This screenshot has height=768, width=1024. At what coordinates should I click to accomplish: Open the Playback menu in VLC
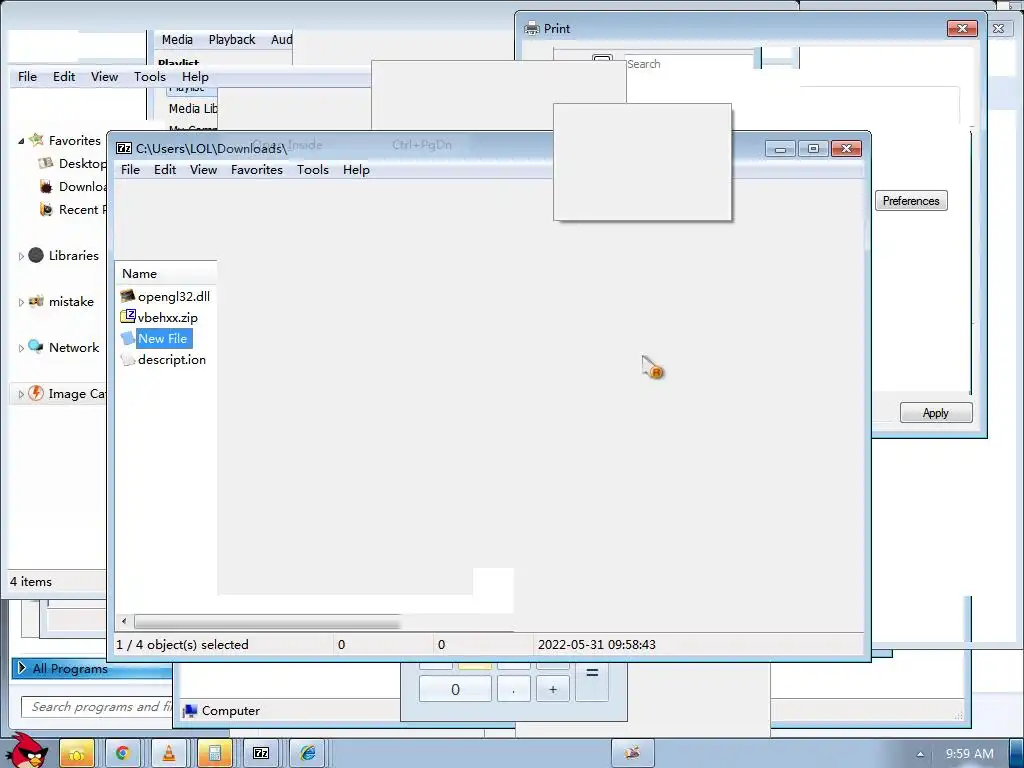pyautogui.click(x=232, y=39)
